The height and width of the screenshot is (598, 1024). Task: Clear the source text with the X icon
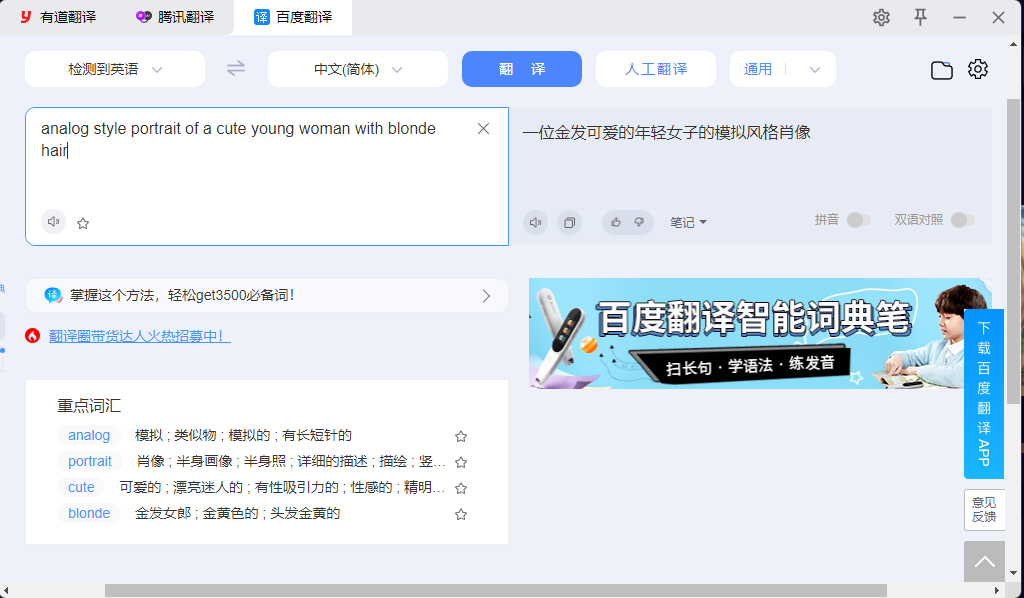coord(483,129)
